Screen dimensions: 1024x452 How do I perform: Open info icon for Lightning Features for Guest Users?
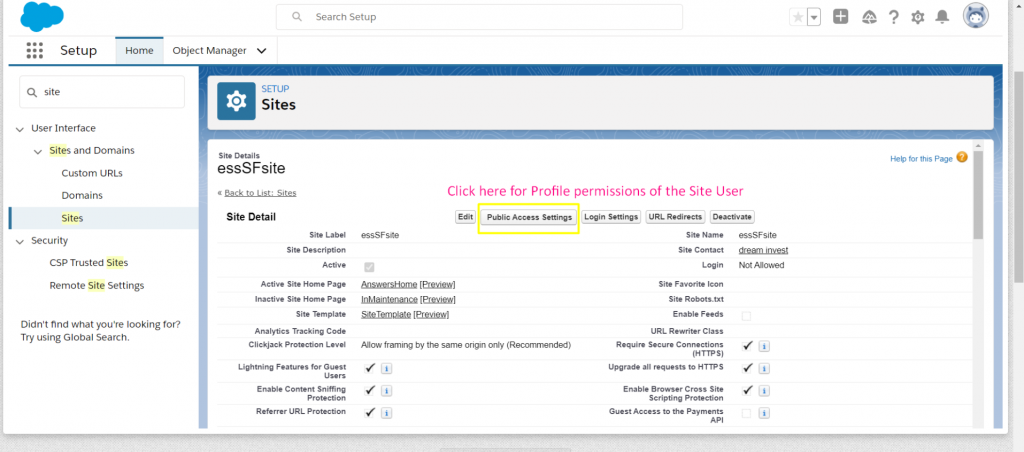(387, 368)
